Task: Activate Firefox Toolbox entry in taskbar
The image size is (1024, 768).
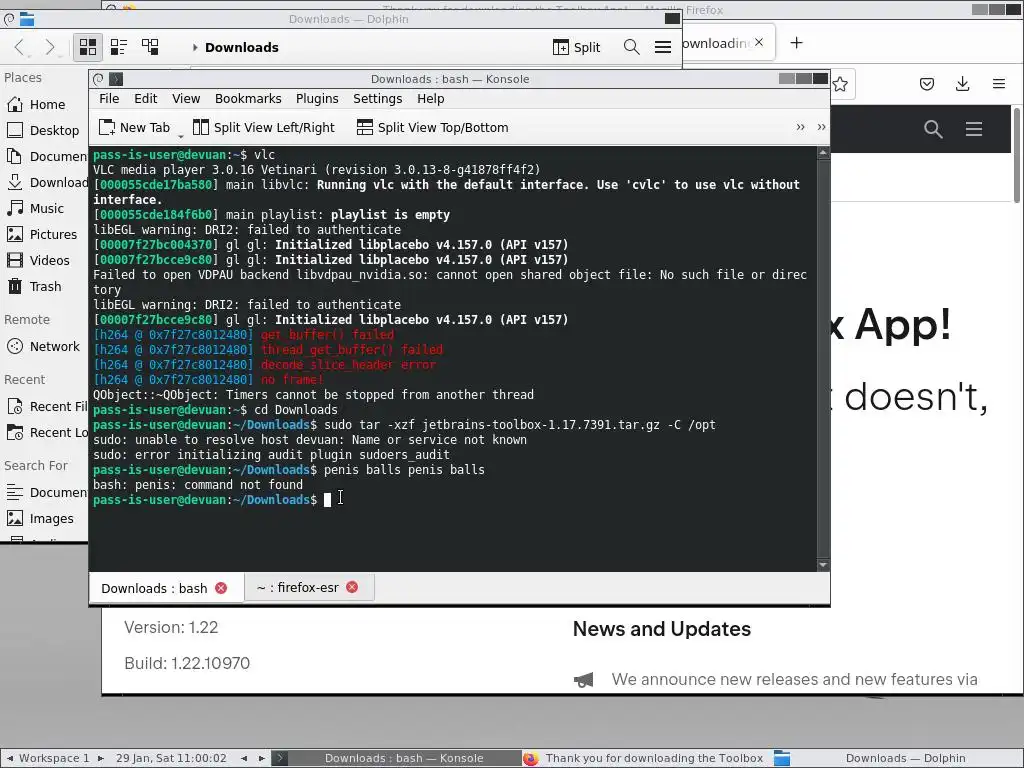Action: pos(647,758)
